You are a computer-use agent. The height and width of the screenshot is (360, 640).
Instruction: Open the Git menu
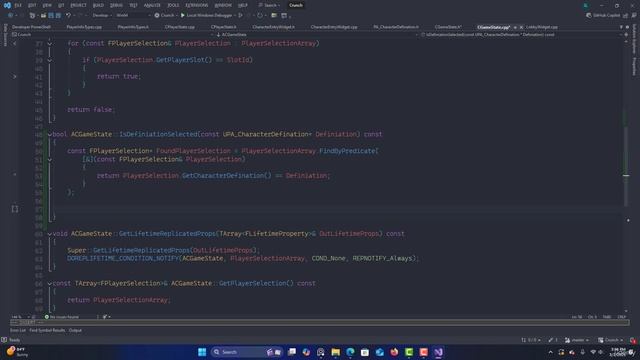click(61, 5)
